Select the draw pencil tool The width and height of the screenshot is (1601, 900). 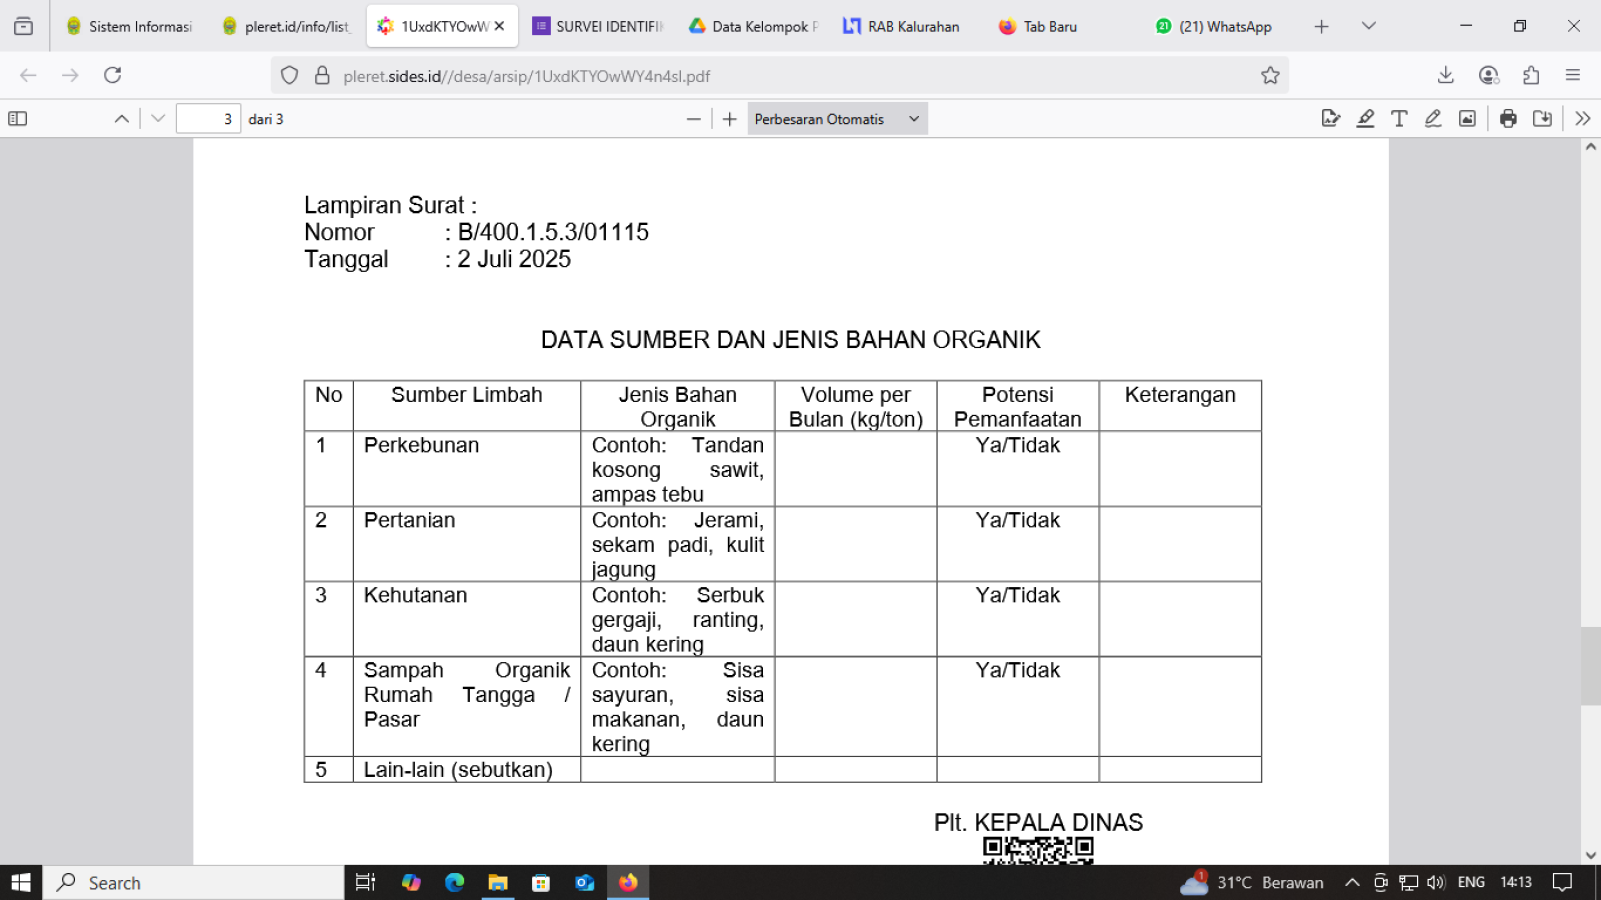(1433, 119)
